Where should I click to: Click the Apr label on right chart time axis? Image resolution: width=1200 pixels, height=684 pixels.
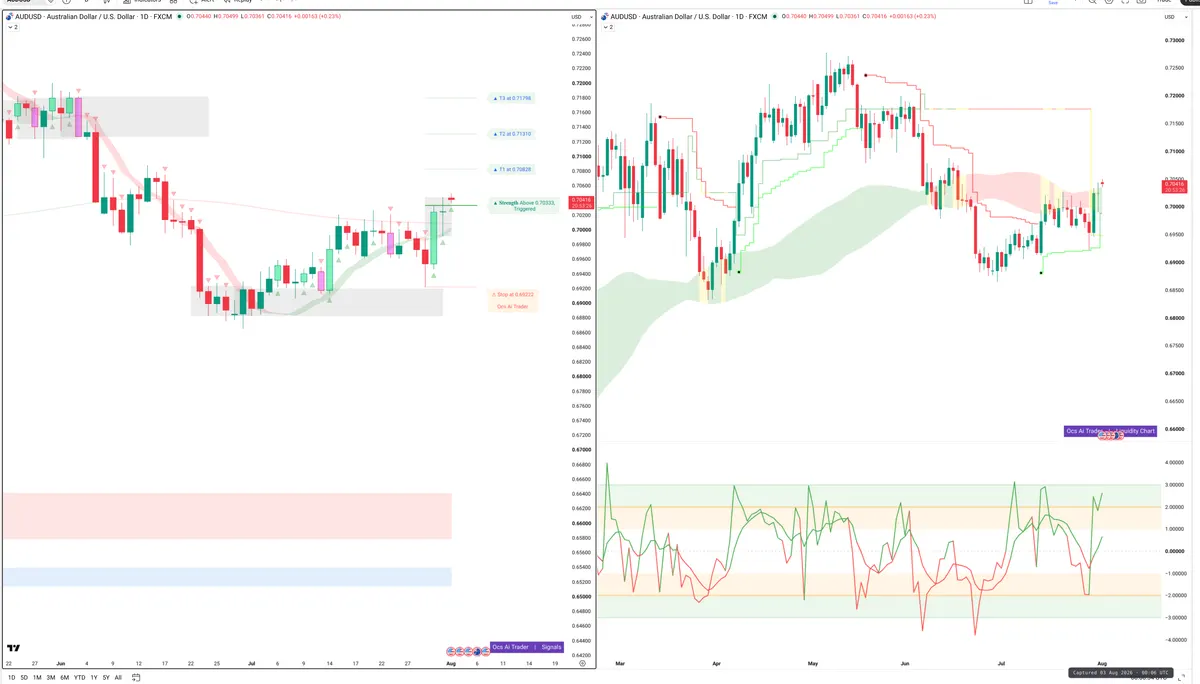pos(716,663)
